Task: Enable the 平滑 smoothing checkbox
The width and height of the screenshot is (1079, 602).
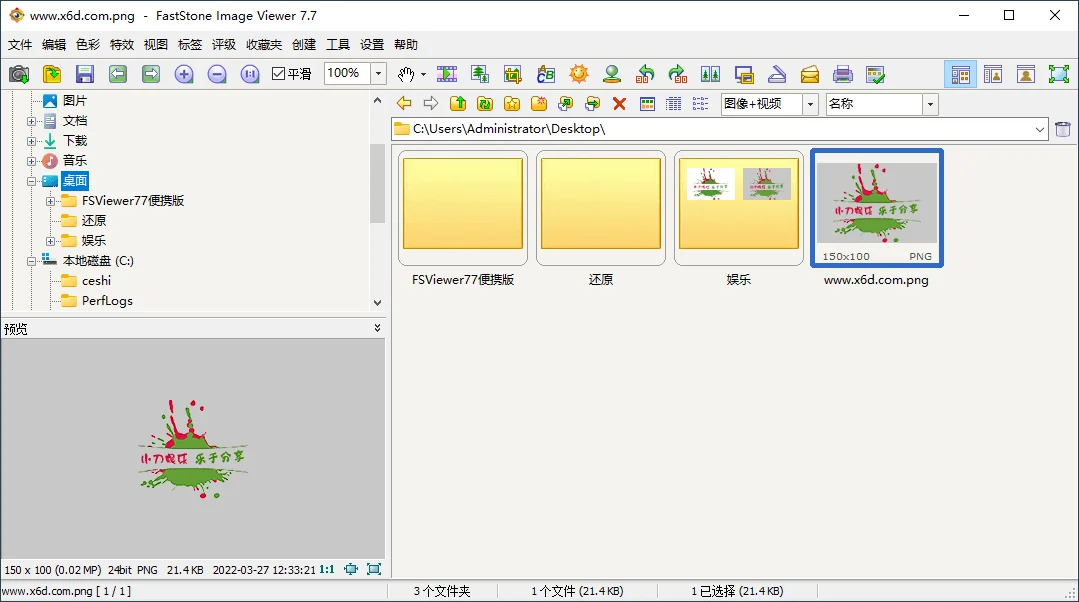Action: tap(277, 73)
